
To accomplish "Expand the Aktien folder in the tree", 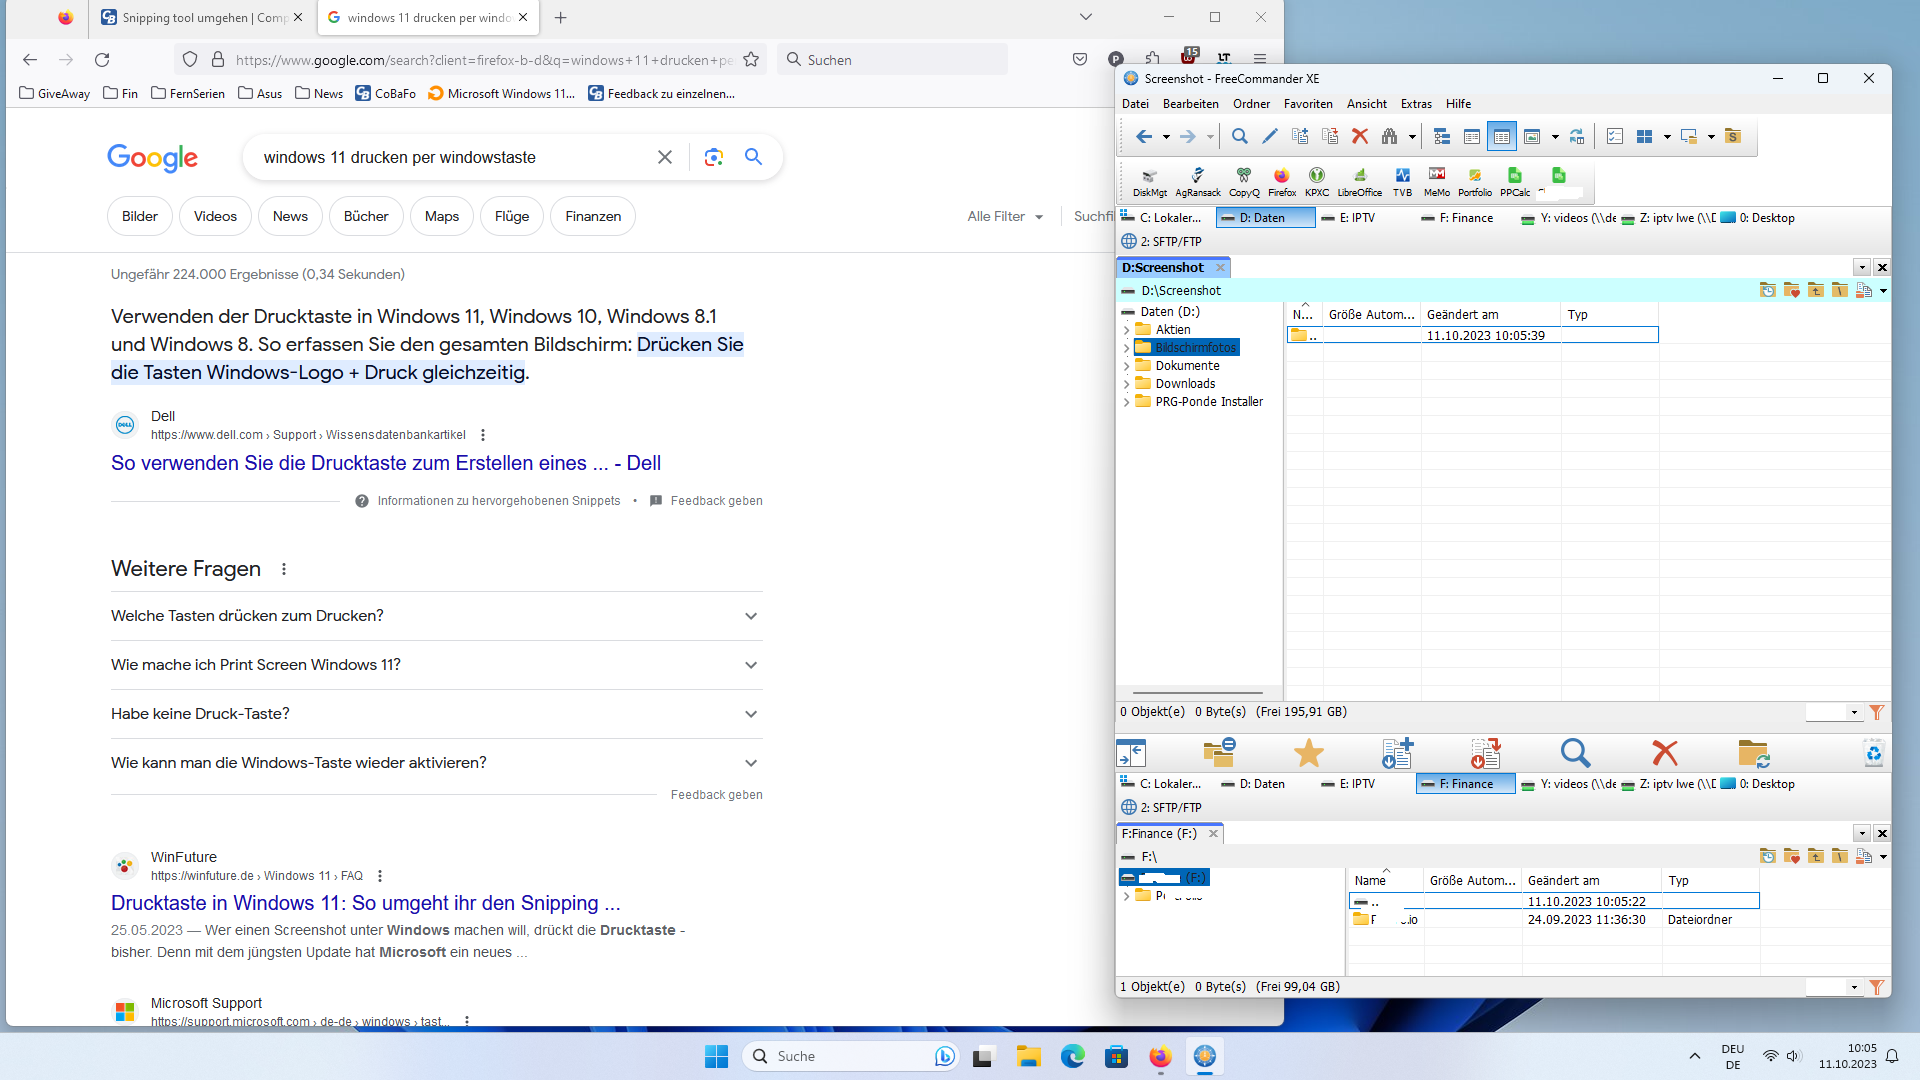I will 1127,330.
